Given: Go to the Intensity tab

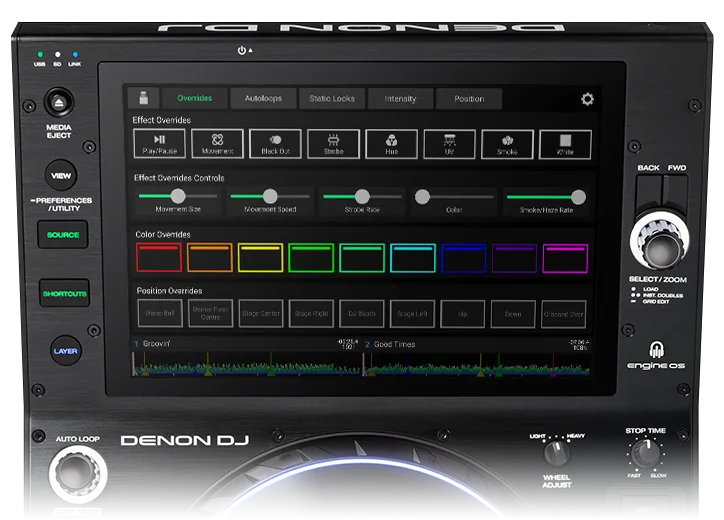Looking at the screenshot, I should click(400, 99).
